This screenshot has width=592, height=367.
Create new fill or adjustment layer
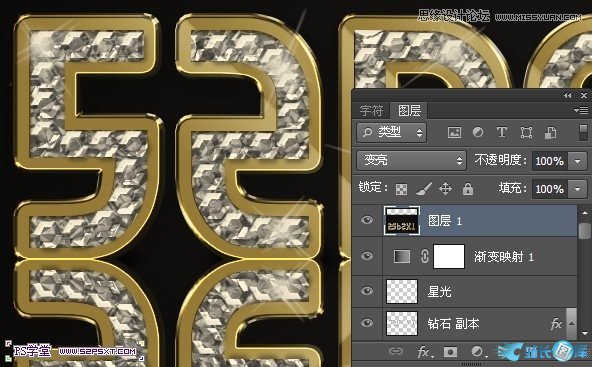tap(478, 352)
